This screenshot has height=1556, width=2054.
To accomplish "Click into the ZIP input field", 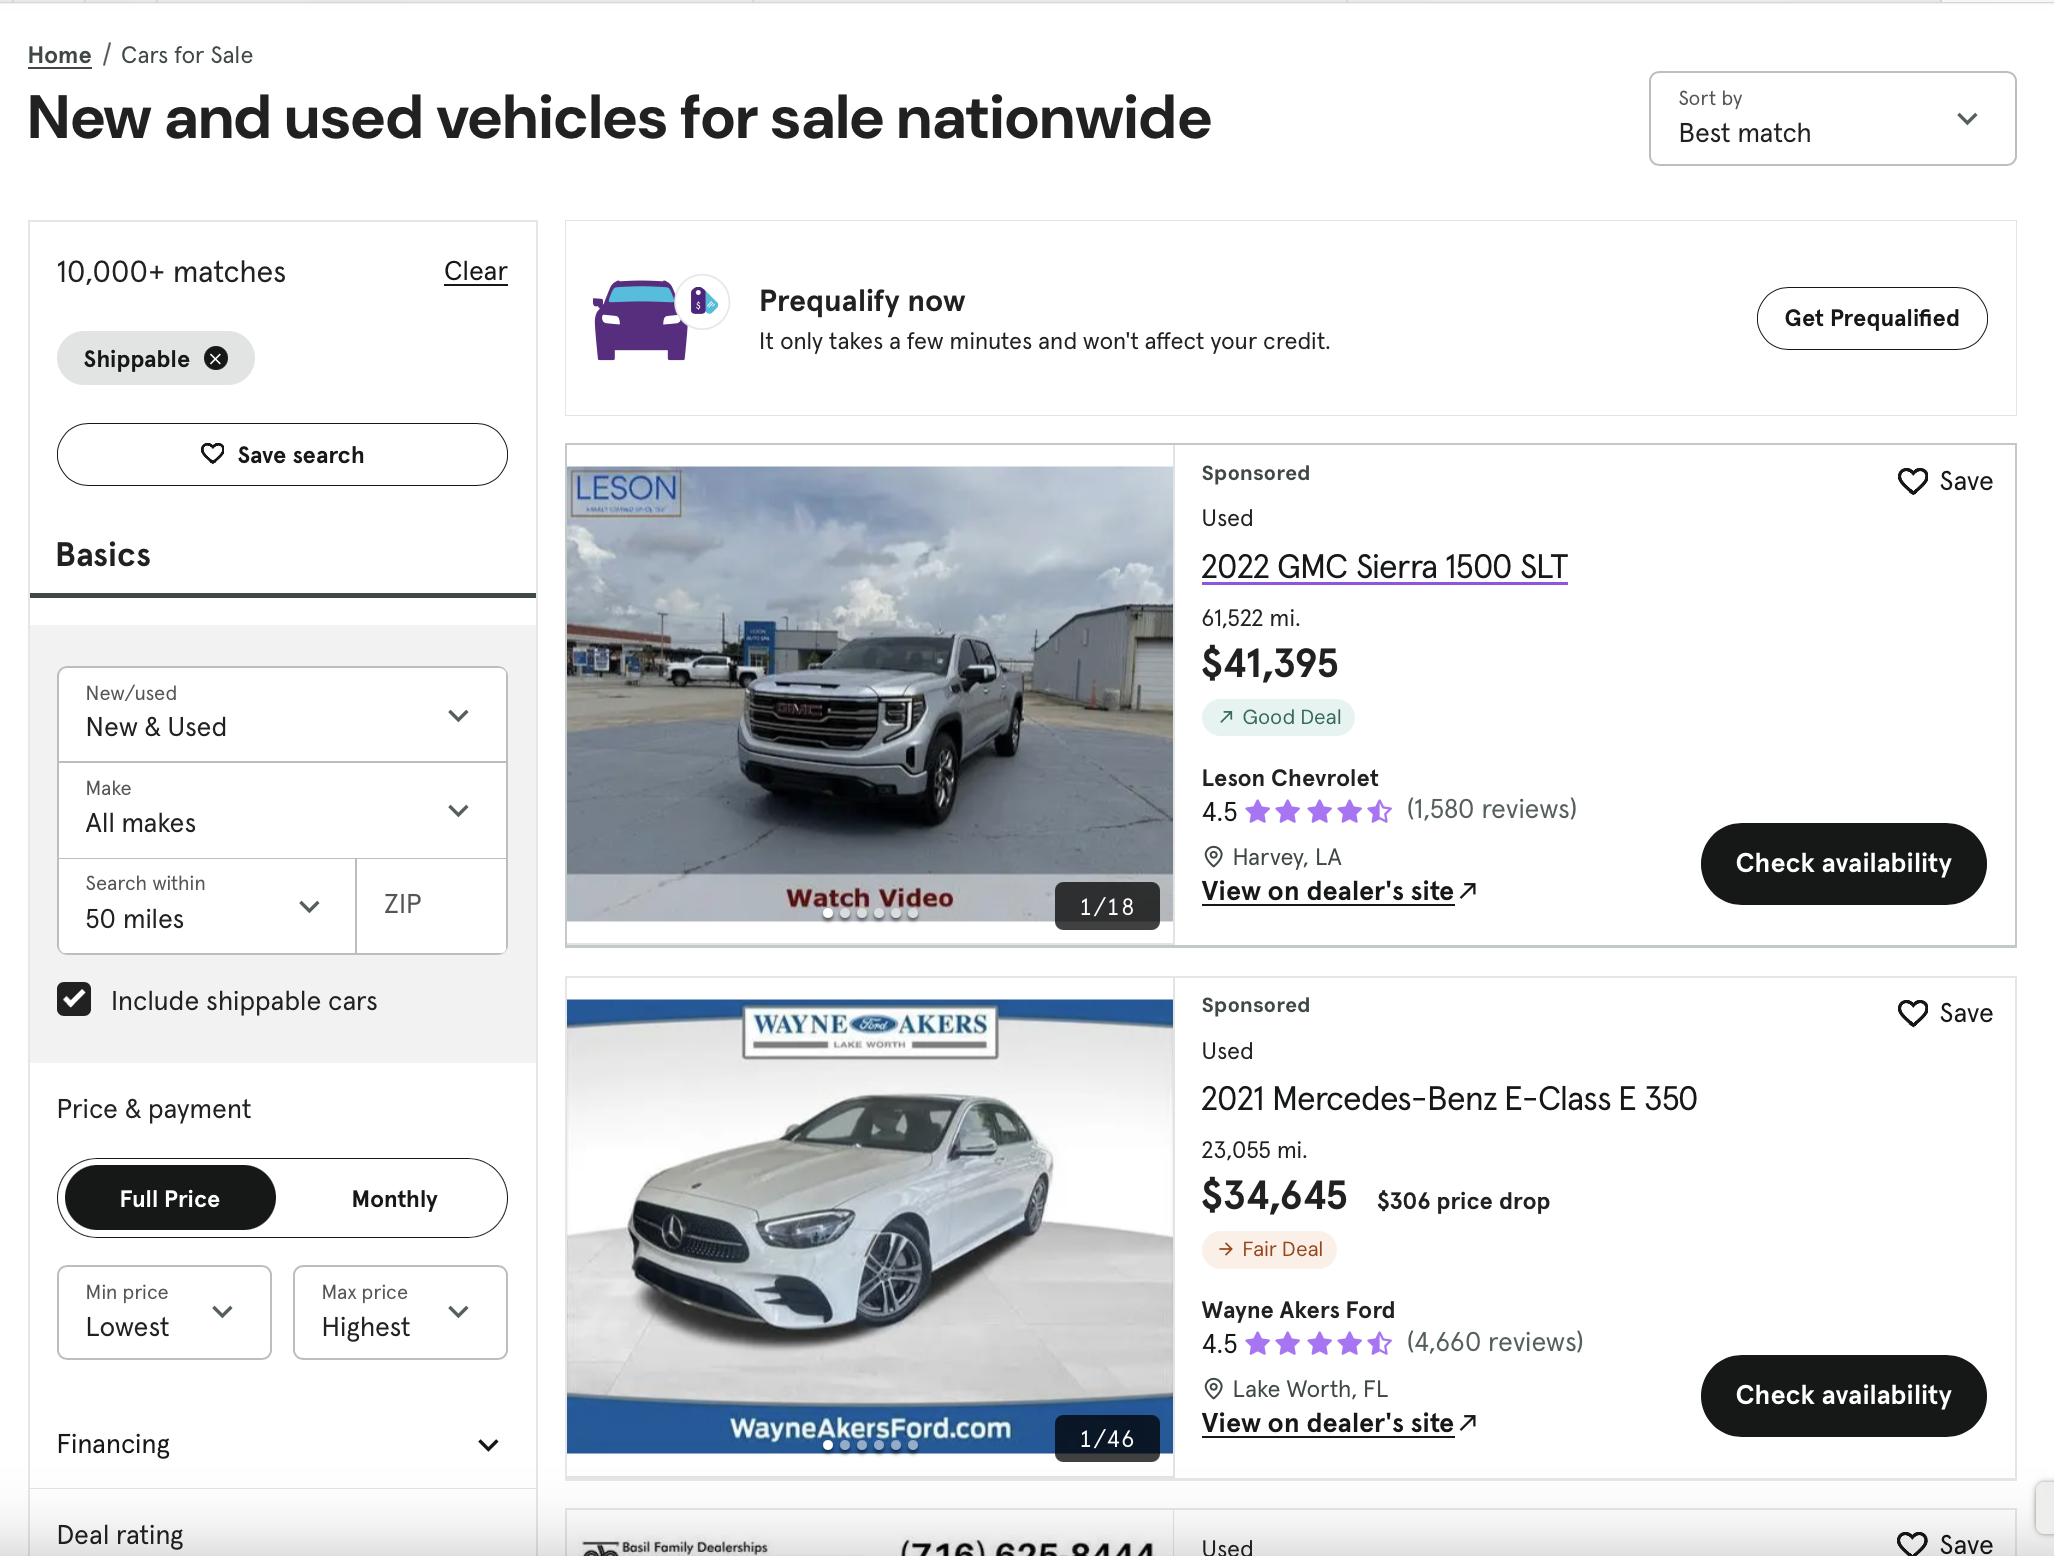I will [x=432, y=905].
